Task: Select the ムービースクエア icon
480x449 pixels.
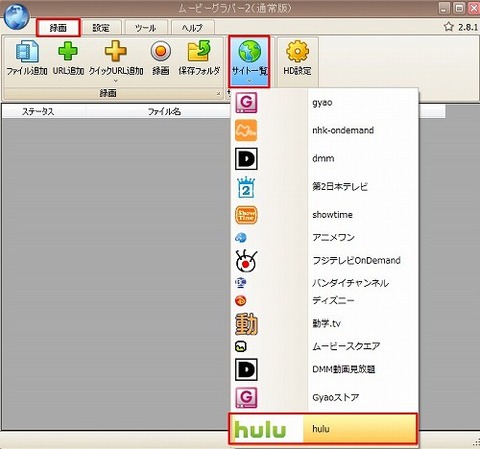Action: (x=241, y=346)
